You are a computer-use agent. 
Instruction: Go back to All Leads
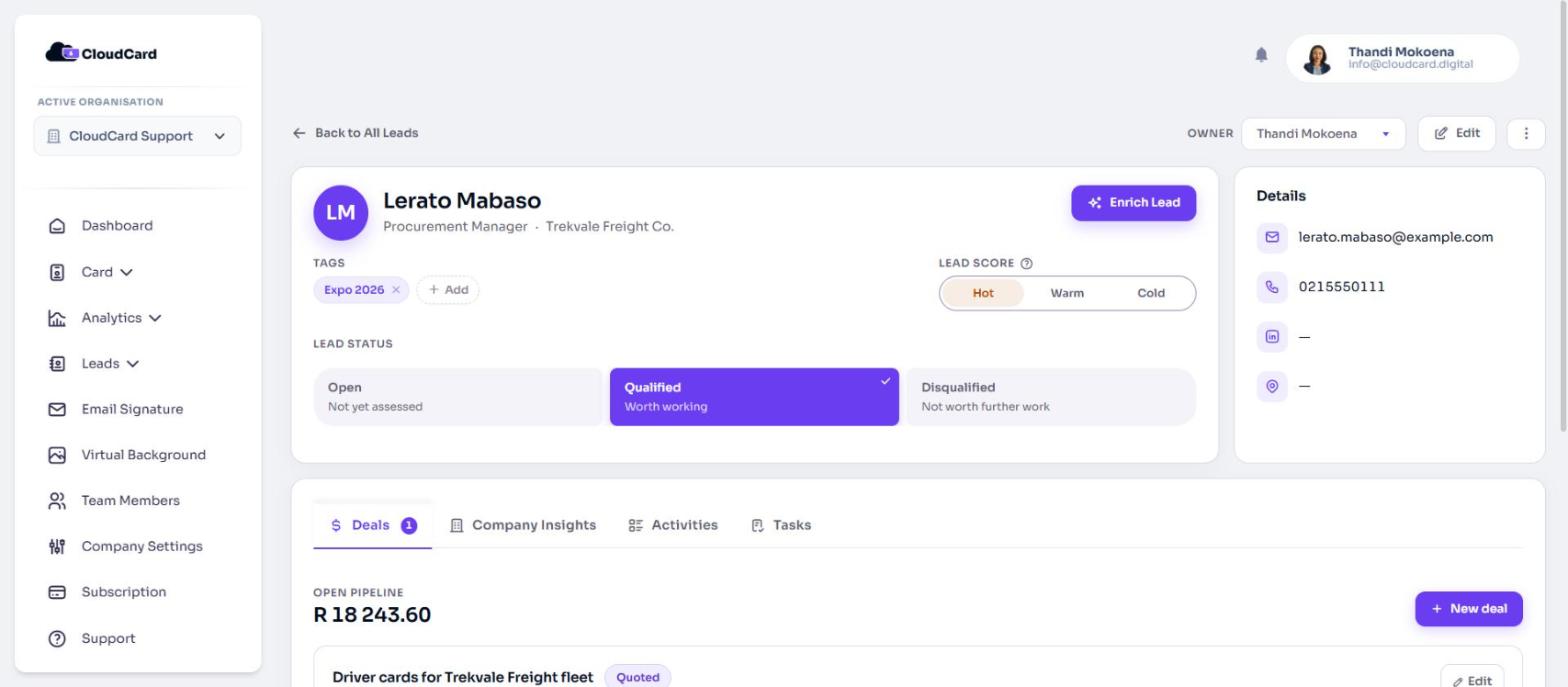pos(355,133)
